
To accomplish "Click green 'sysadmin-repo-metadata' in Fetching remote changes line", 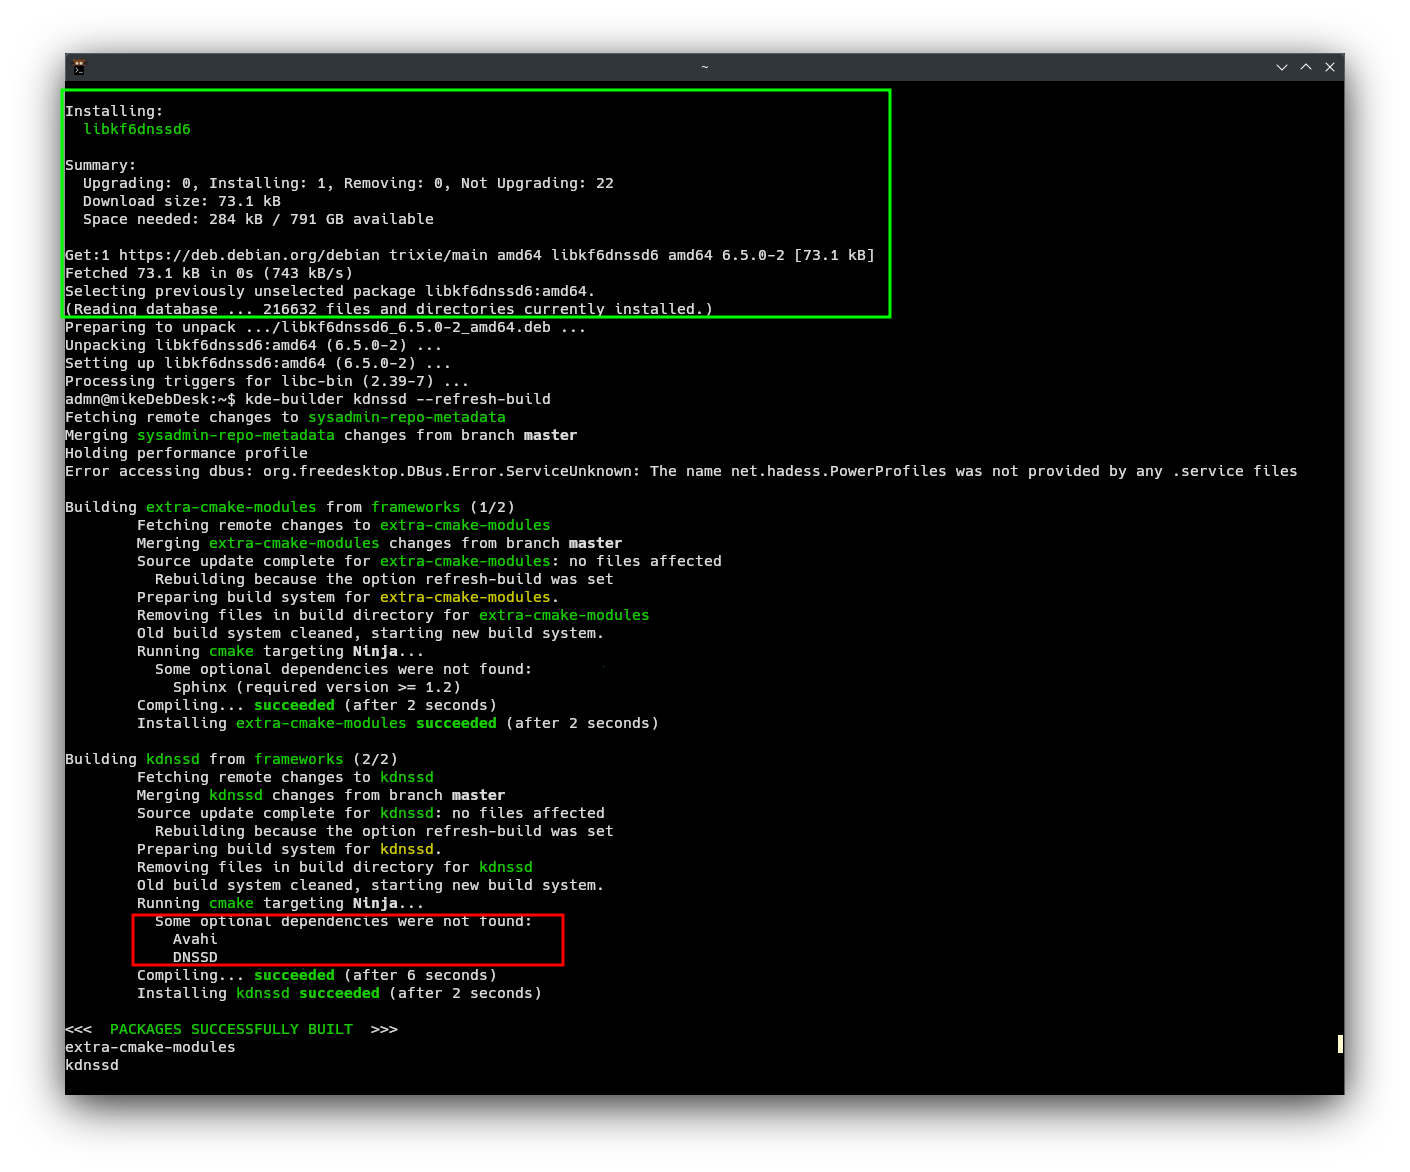I will click(x=407, y=417).
